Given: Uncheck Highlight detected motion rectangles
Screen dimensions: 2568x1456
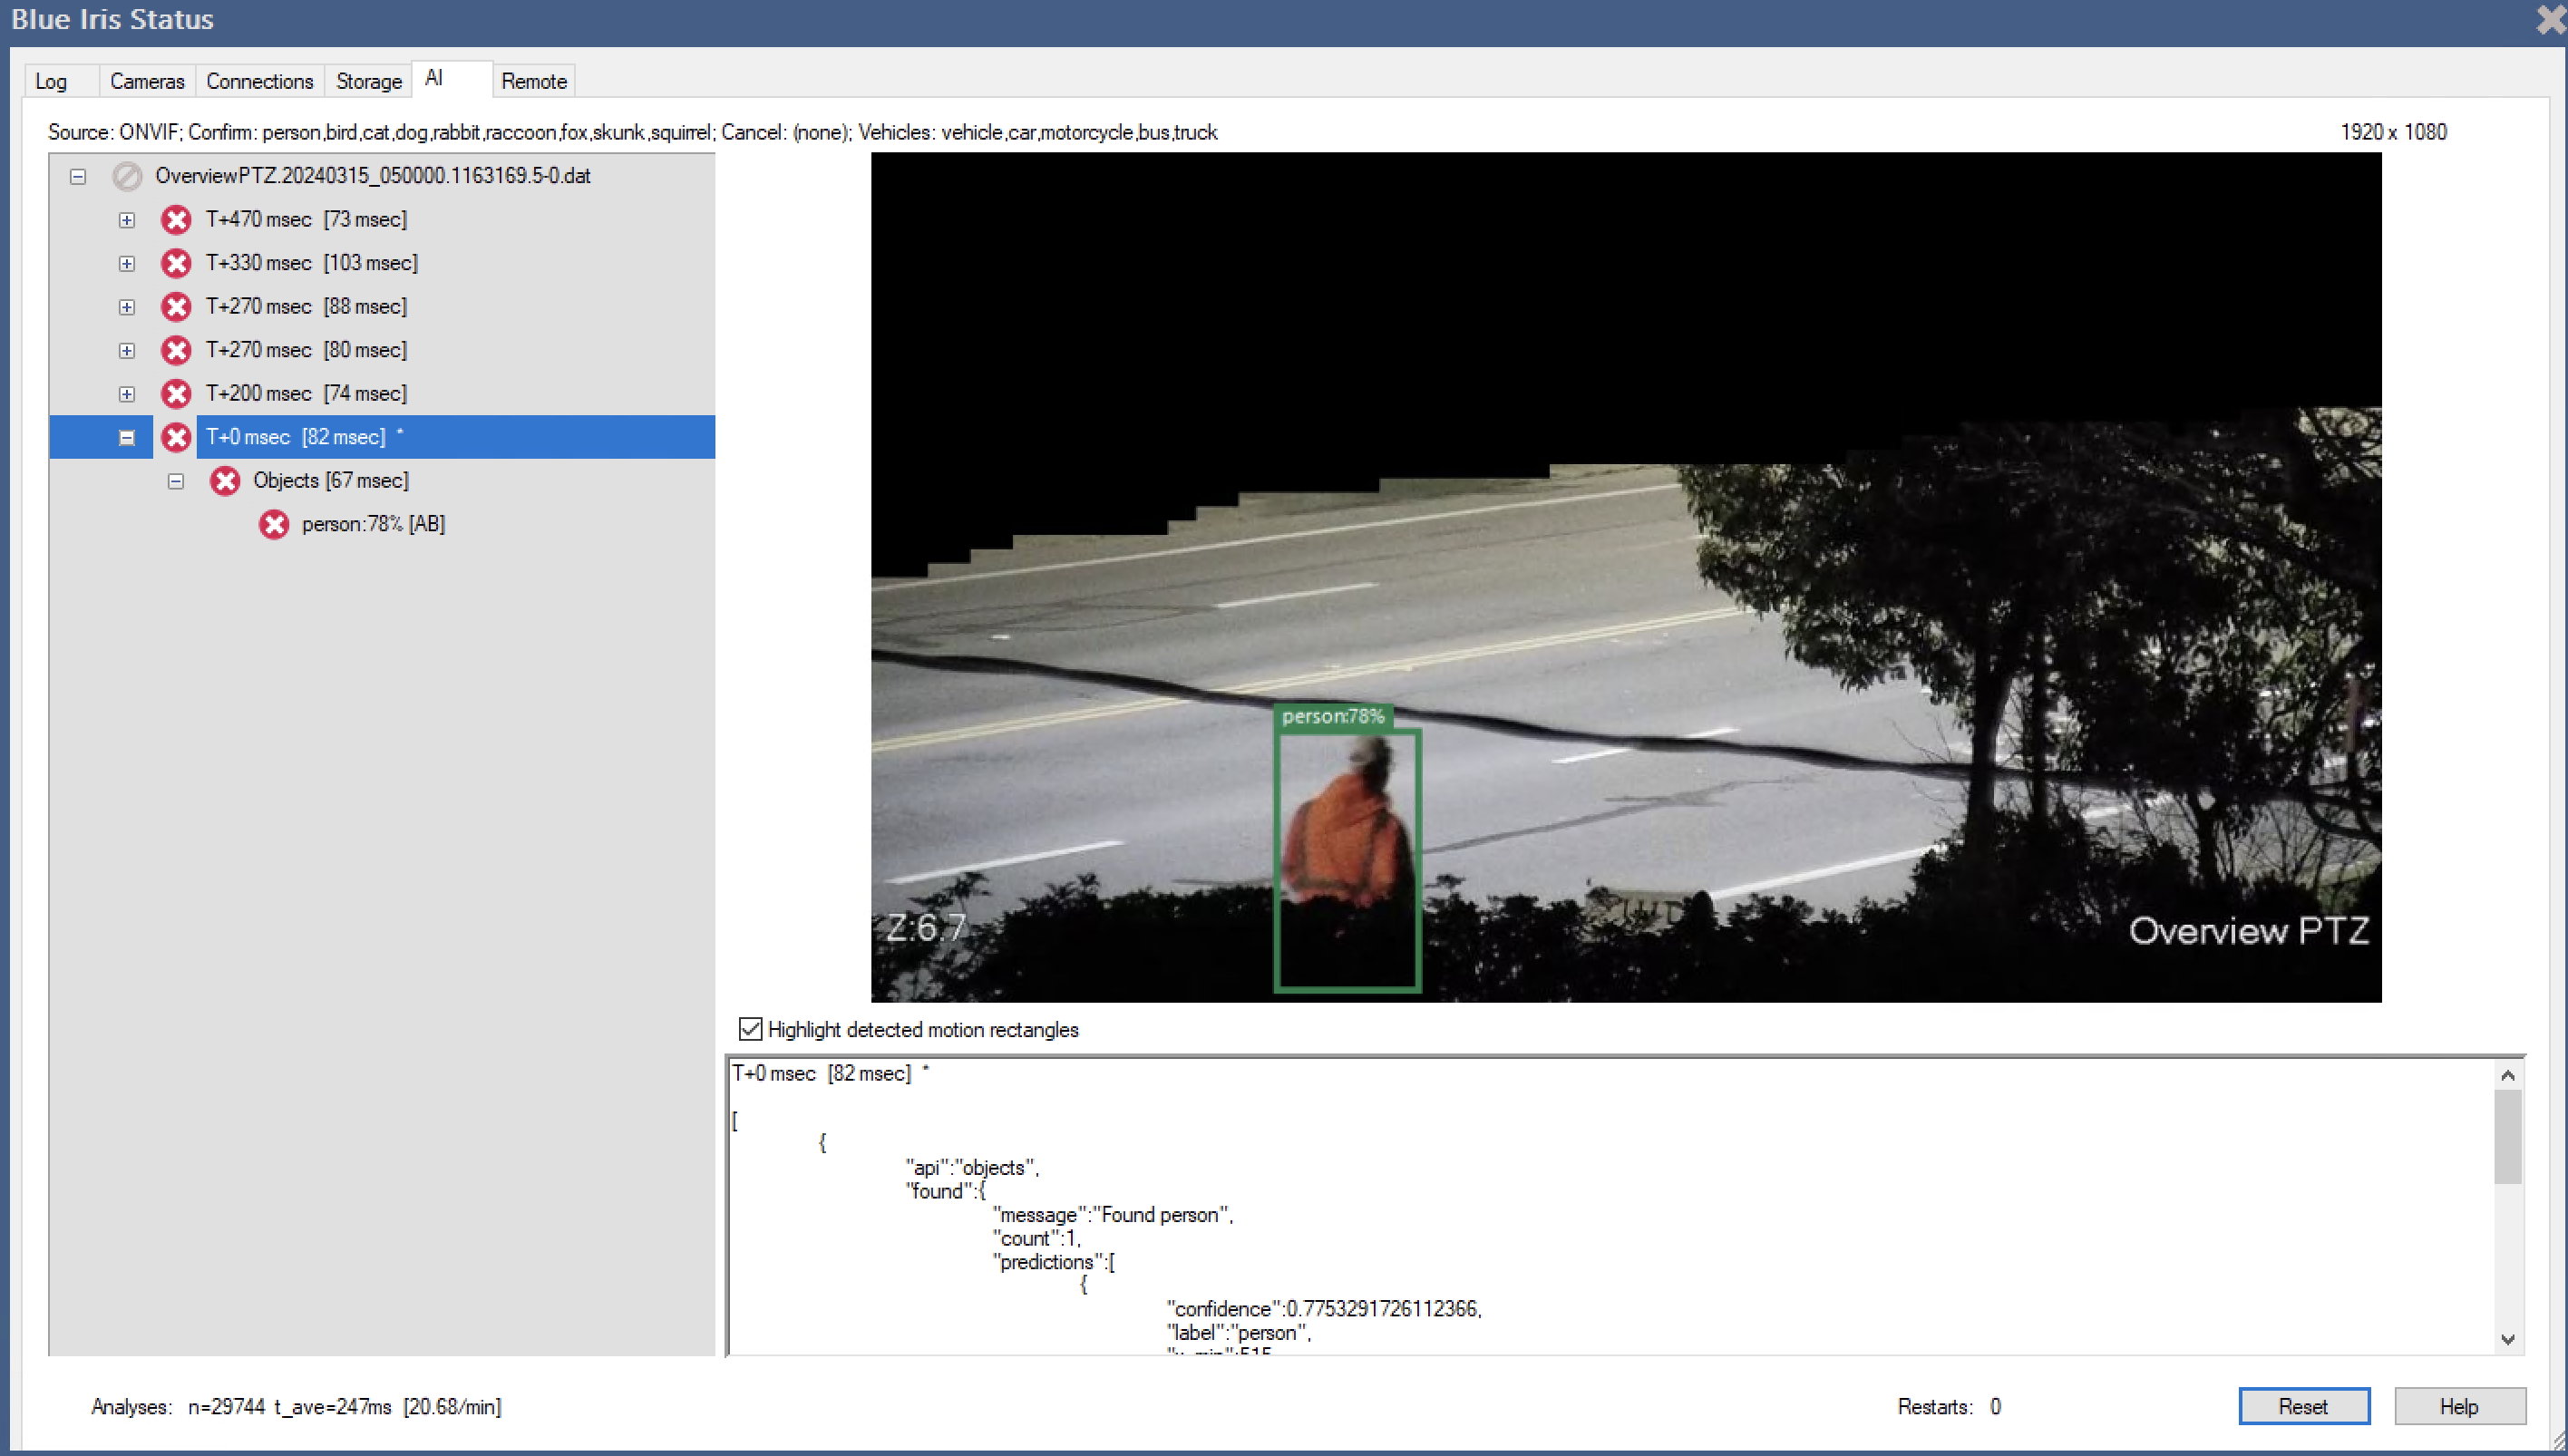Looking at the screenshot, I should pos(750,1029).
